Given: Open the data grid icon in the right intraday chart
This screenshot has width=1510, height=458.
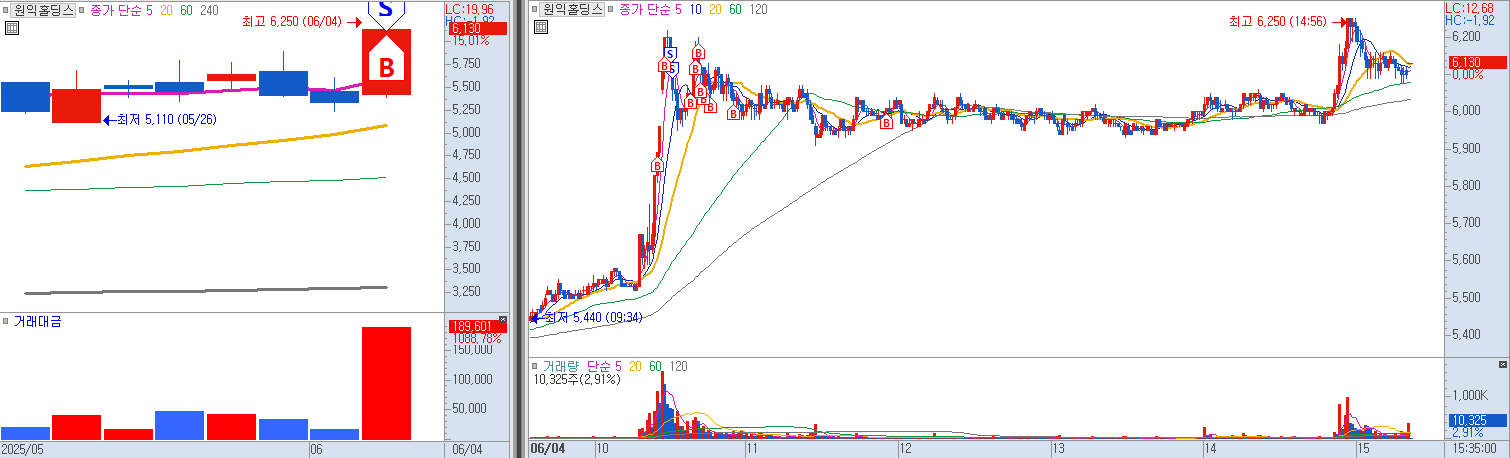Looking at the screenshot, I should (539, 28).
